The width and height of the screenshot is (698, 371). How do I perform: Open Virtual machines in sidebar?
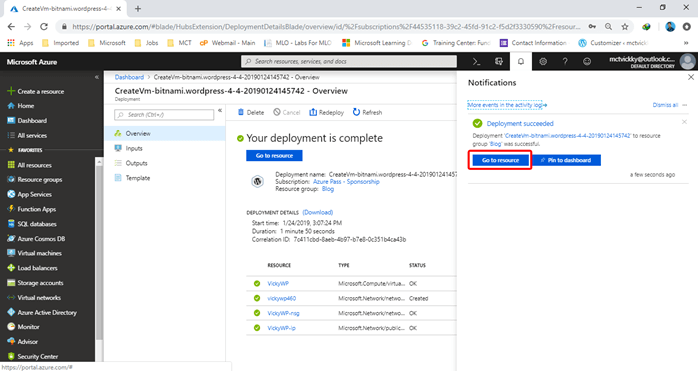[35, 253]
